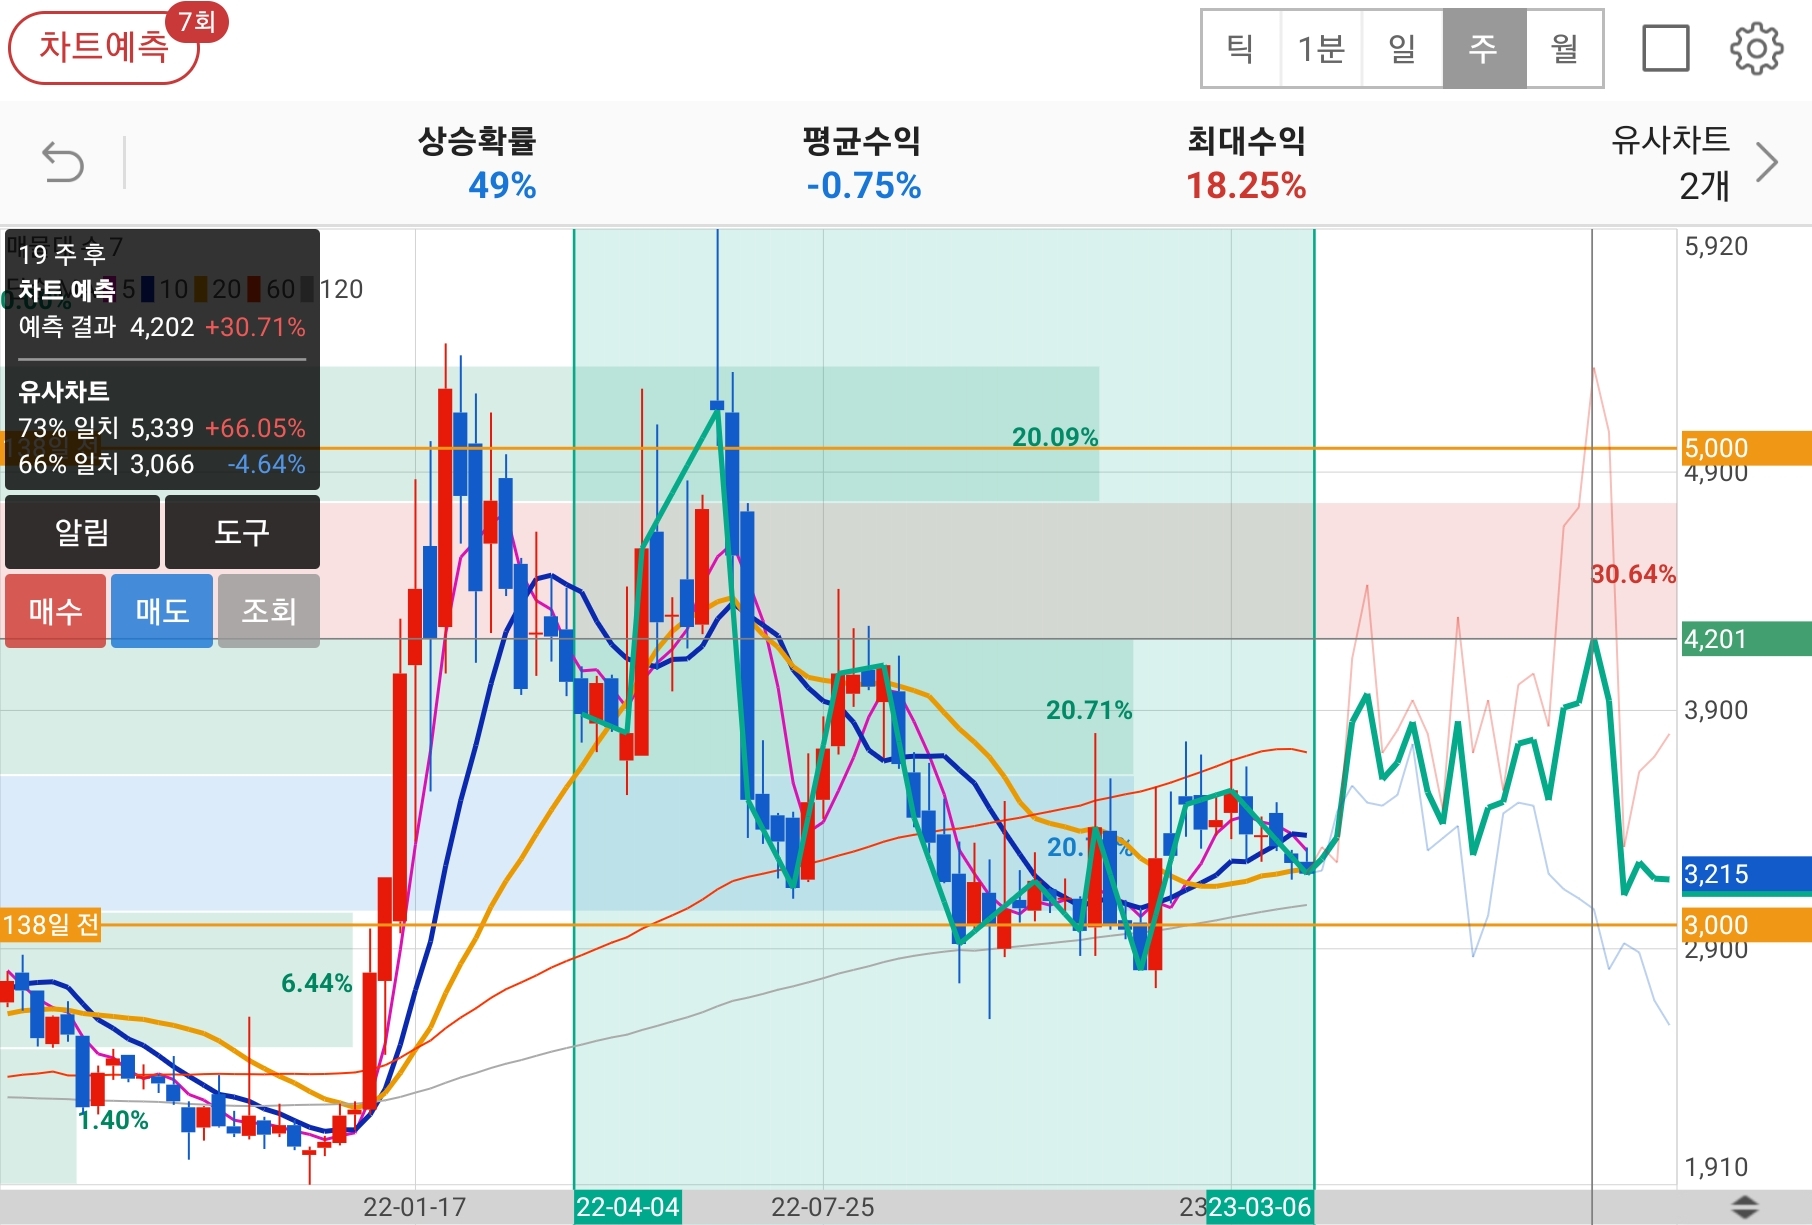This screenshot has height=1225, width=1812.
Task: Click the 30.64% gain label
Action: pos(1633,574)
